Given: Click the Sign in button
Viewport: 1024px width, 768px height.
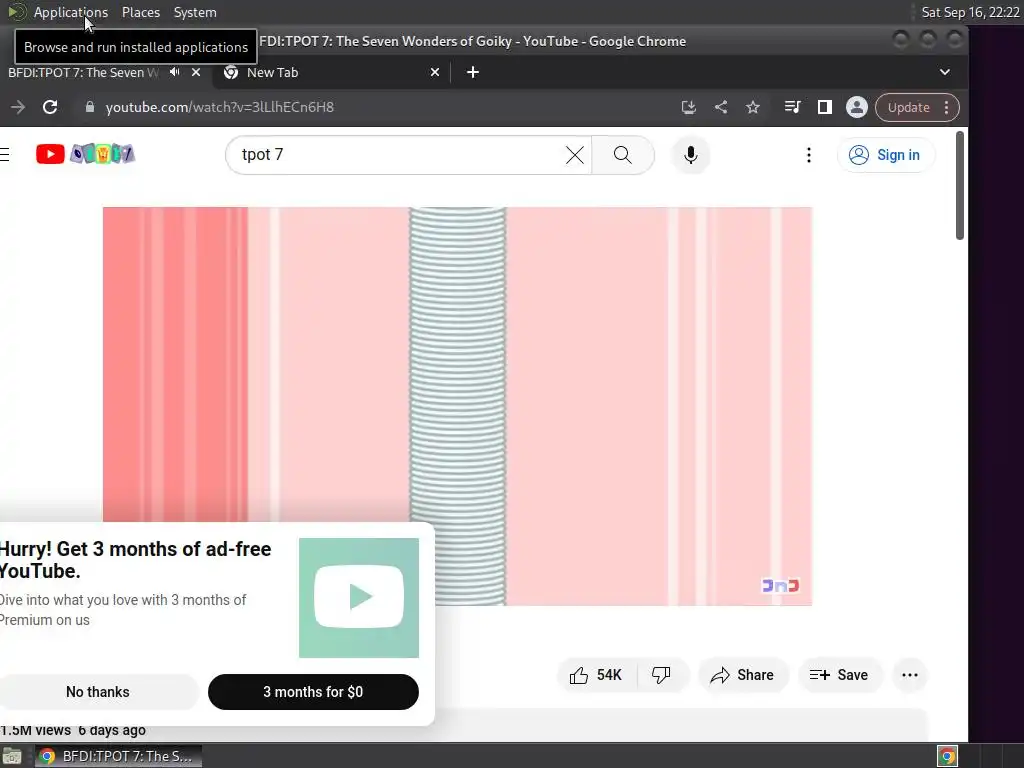Looking at the screenshot, I should click(x=885, y=155).
